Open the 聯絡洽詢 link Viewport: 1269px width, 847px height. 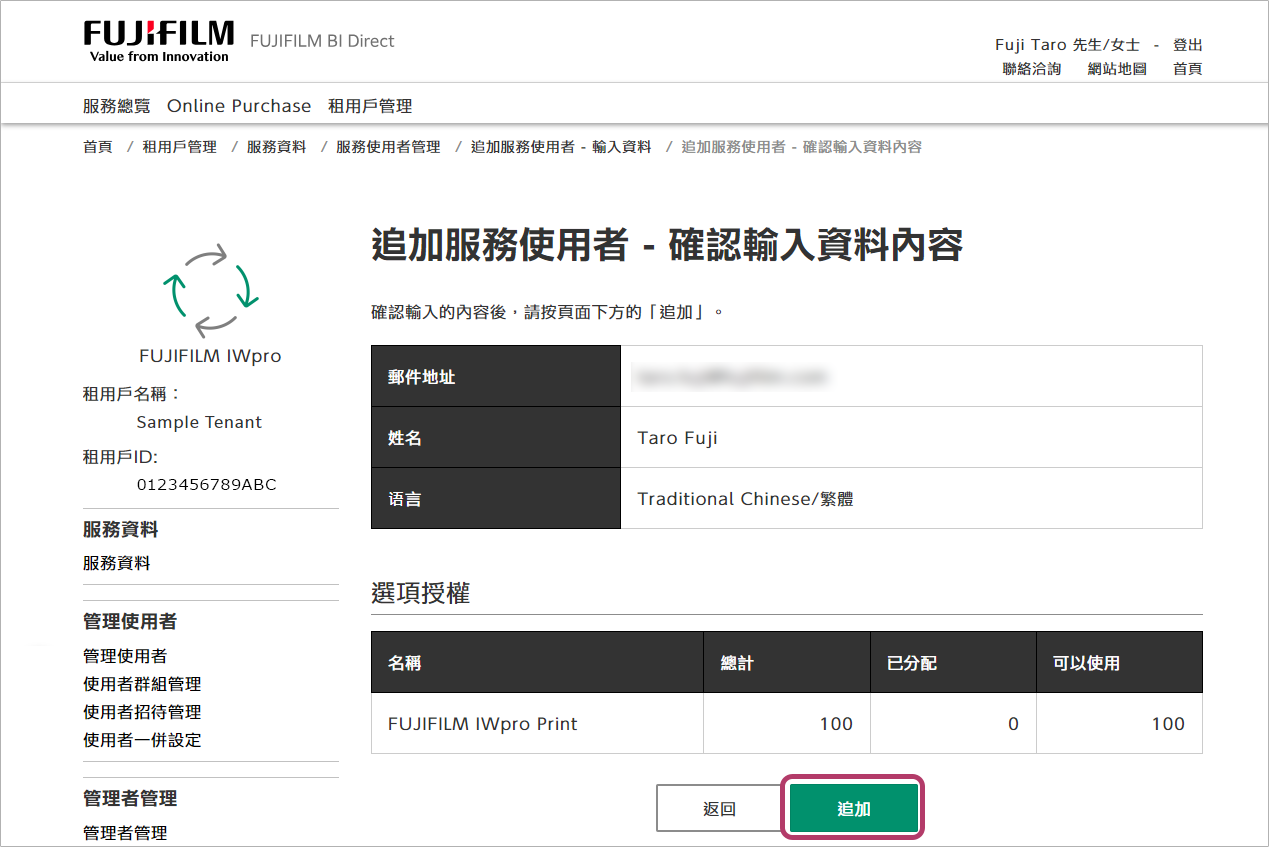tap(1031, 69)
